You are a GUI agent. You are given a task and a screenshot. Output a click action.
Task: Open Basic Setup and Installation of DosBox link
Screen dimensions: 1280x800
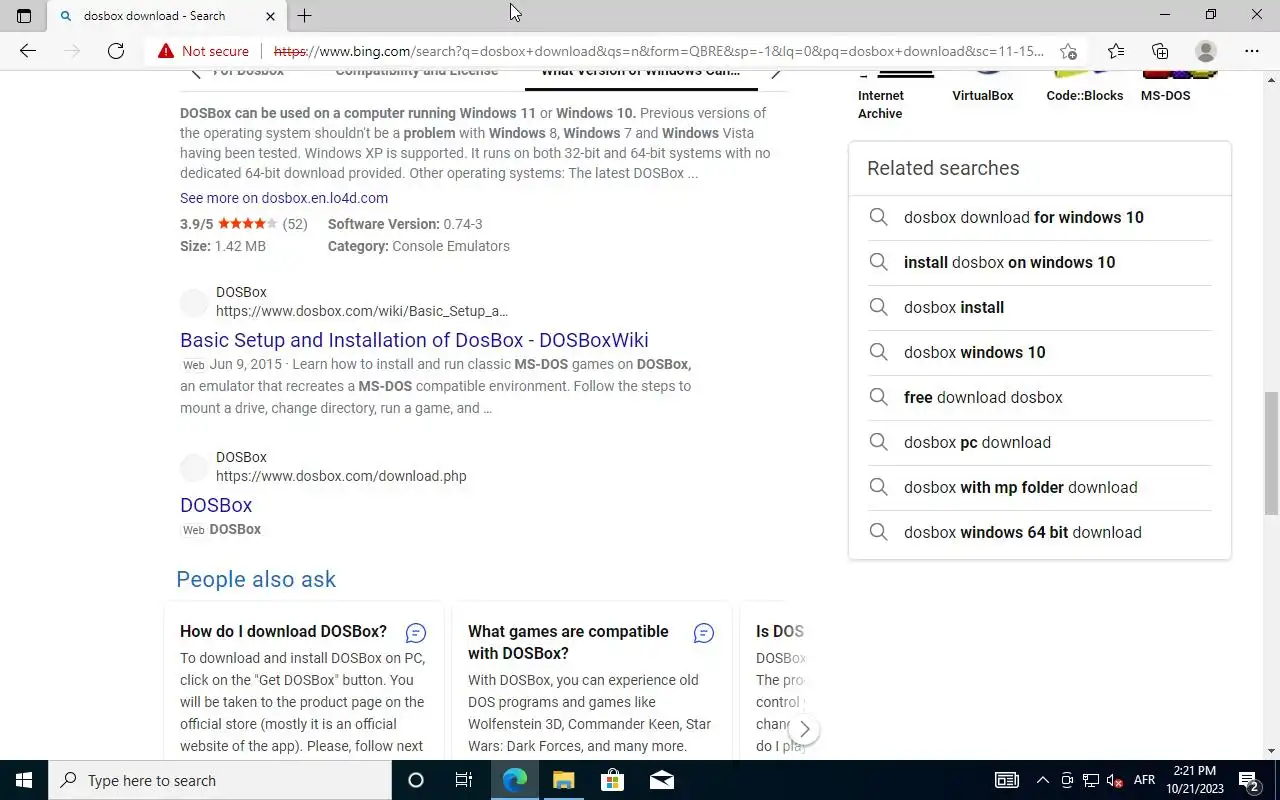tap(414, 340)
